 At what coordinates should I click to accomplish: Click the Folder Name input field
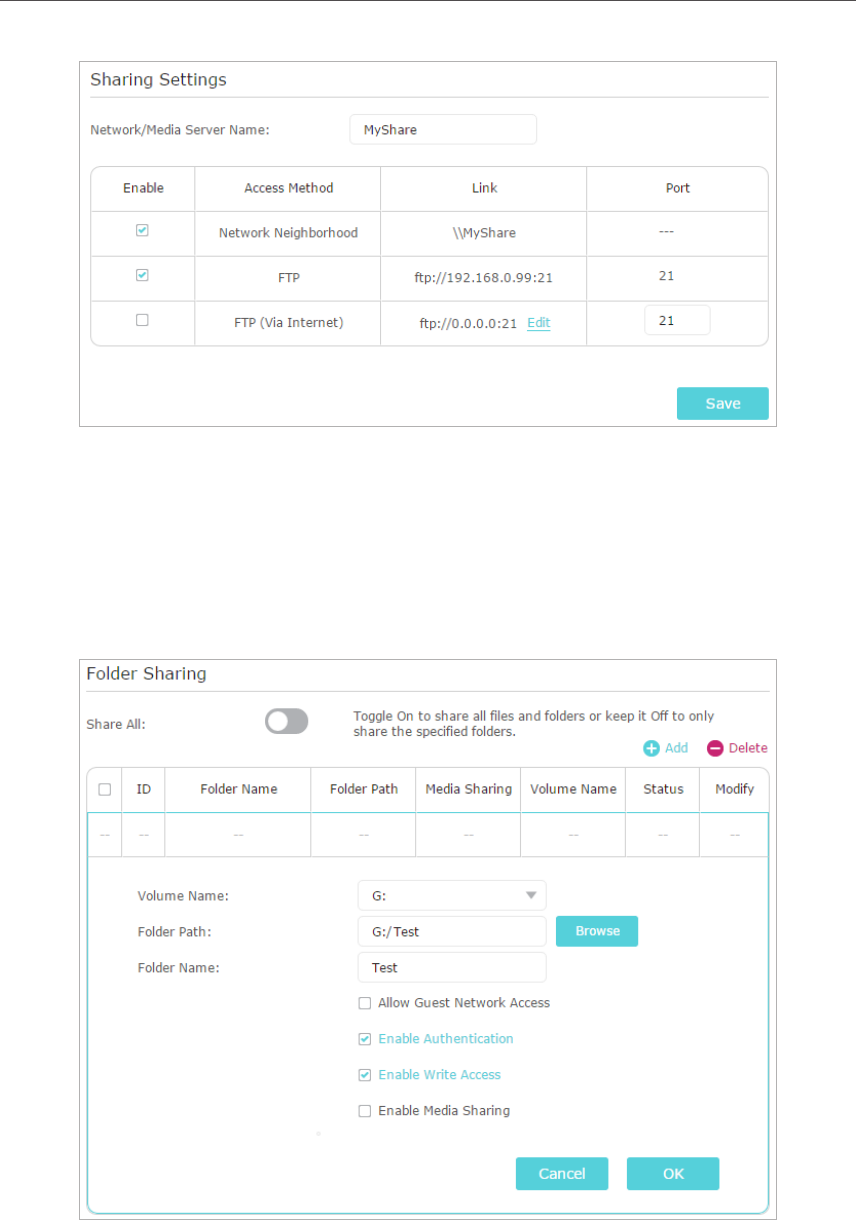click(x=451, y=968)
